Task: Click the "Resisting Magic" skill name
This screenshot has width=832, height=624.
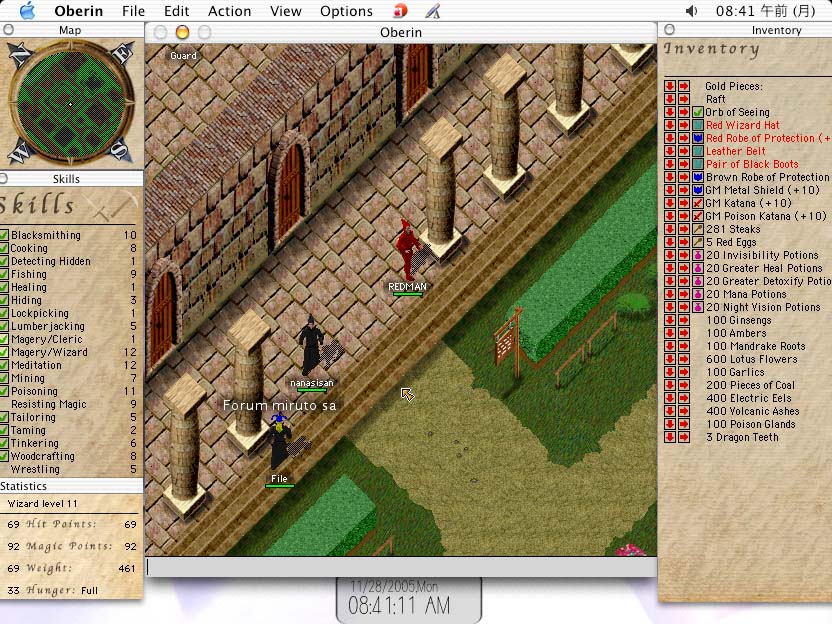Action: click(49, 404)
